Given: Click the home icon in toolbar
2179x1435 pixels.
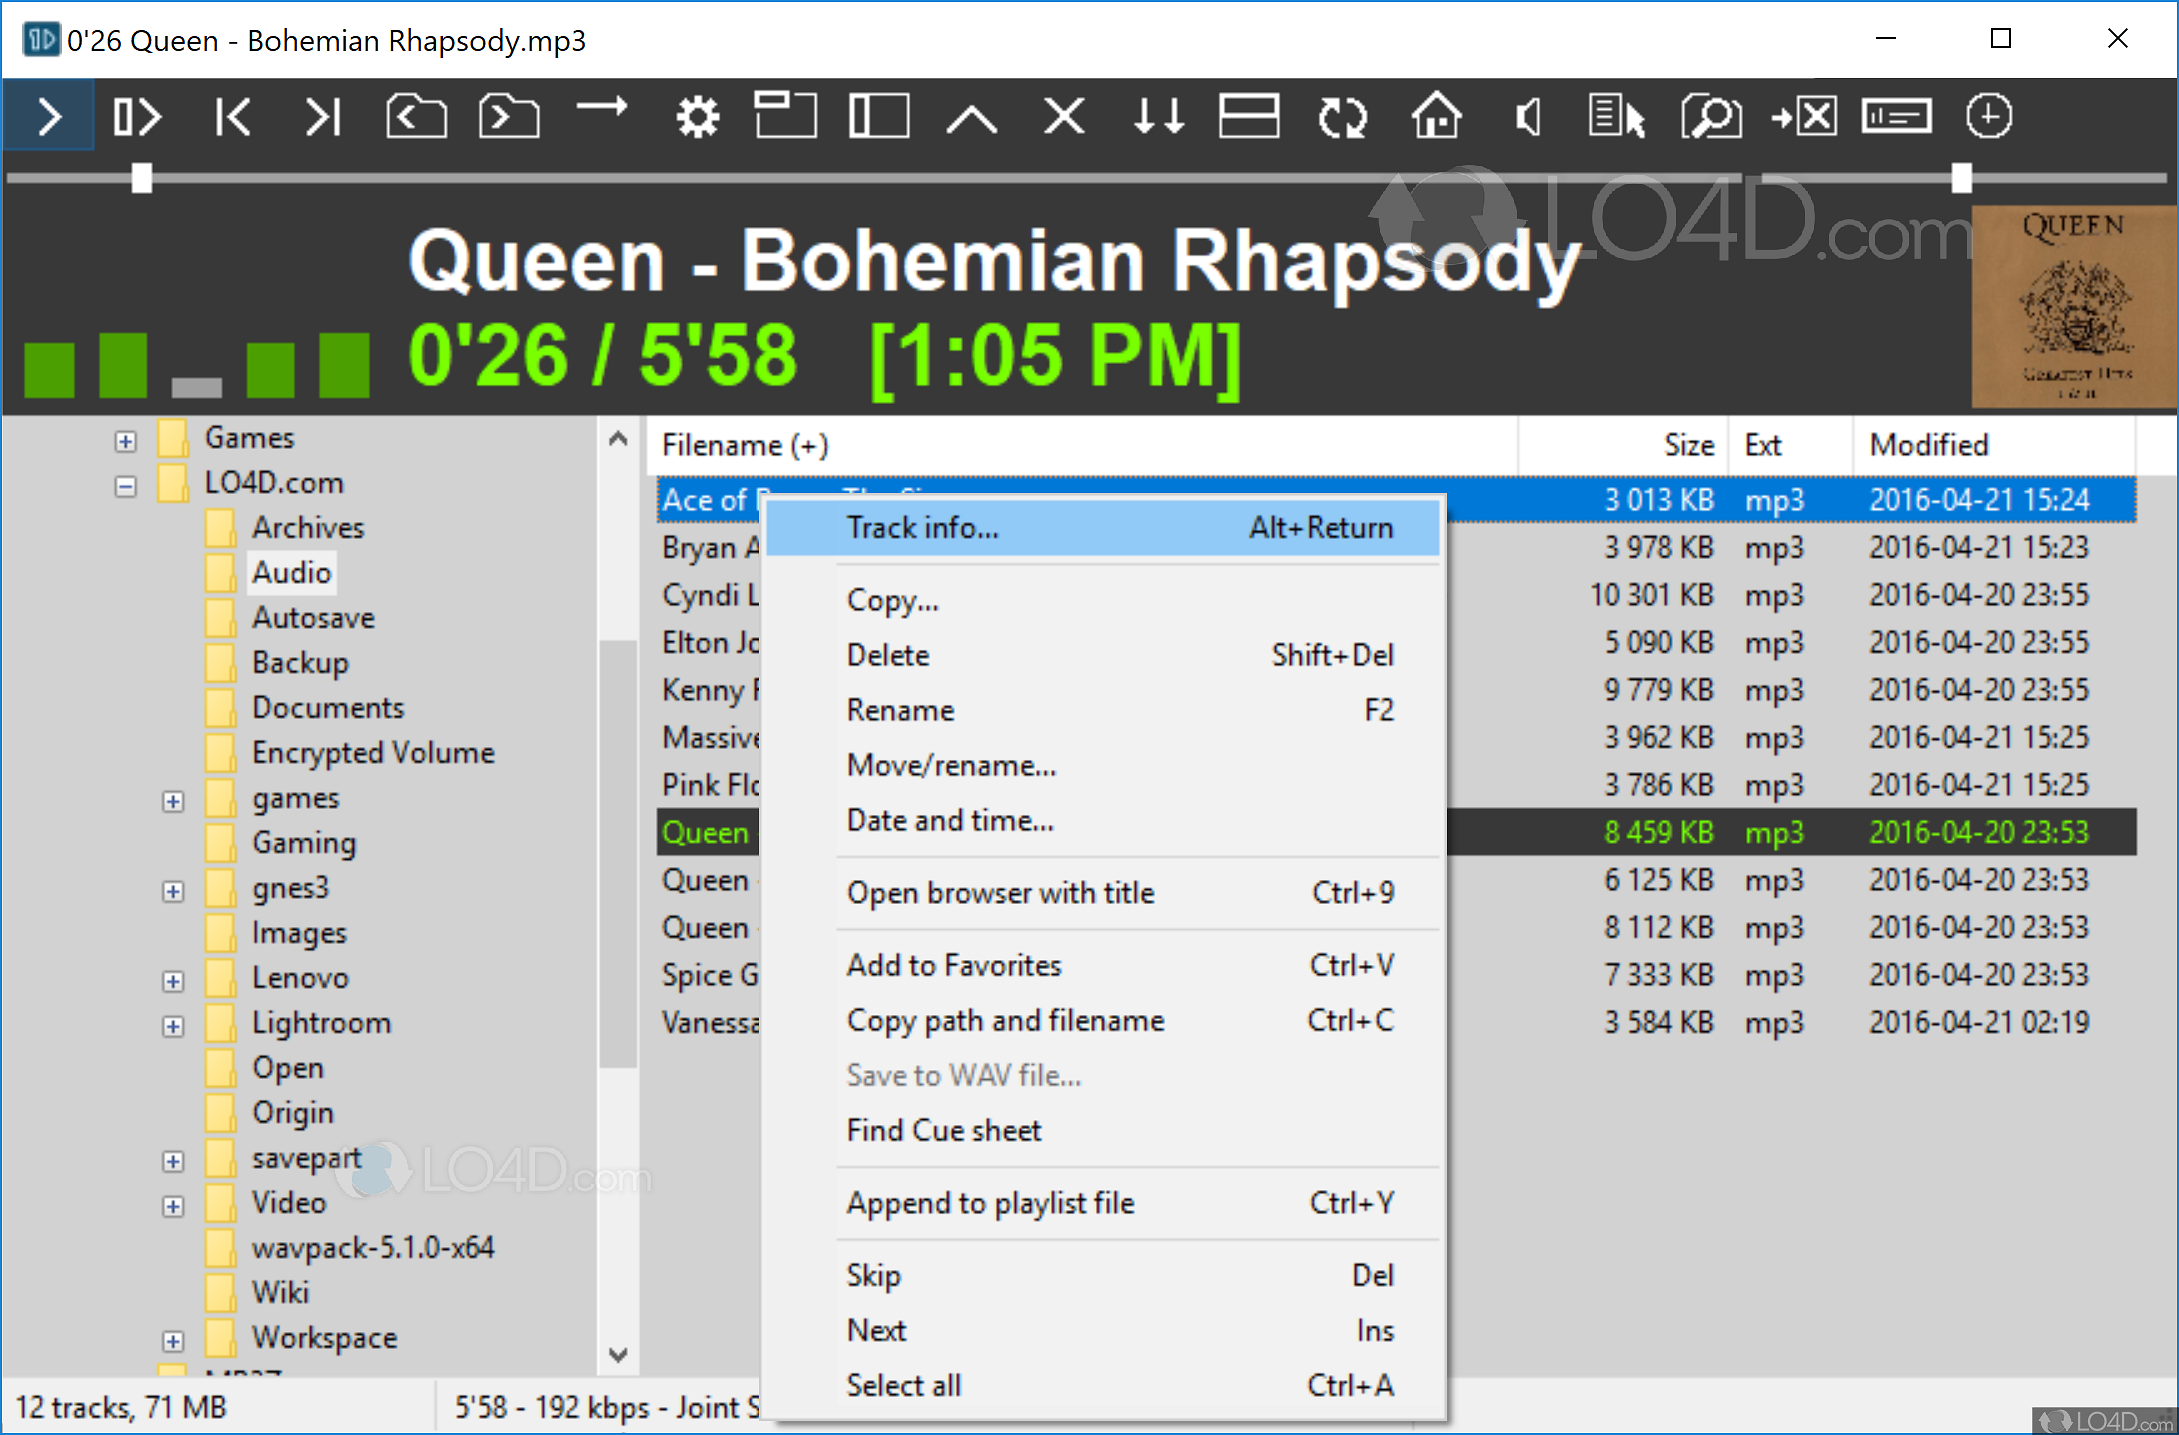Looking at the screenshot, I should pyautogui.click(x=1436, y=117).
